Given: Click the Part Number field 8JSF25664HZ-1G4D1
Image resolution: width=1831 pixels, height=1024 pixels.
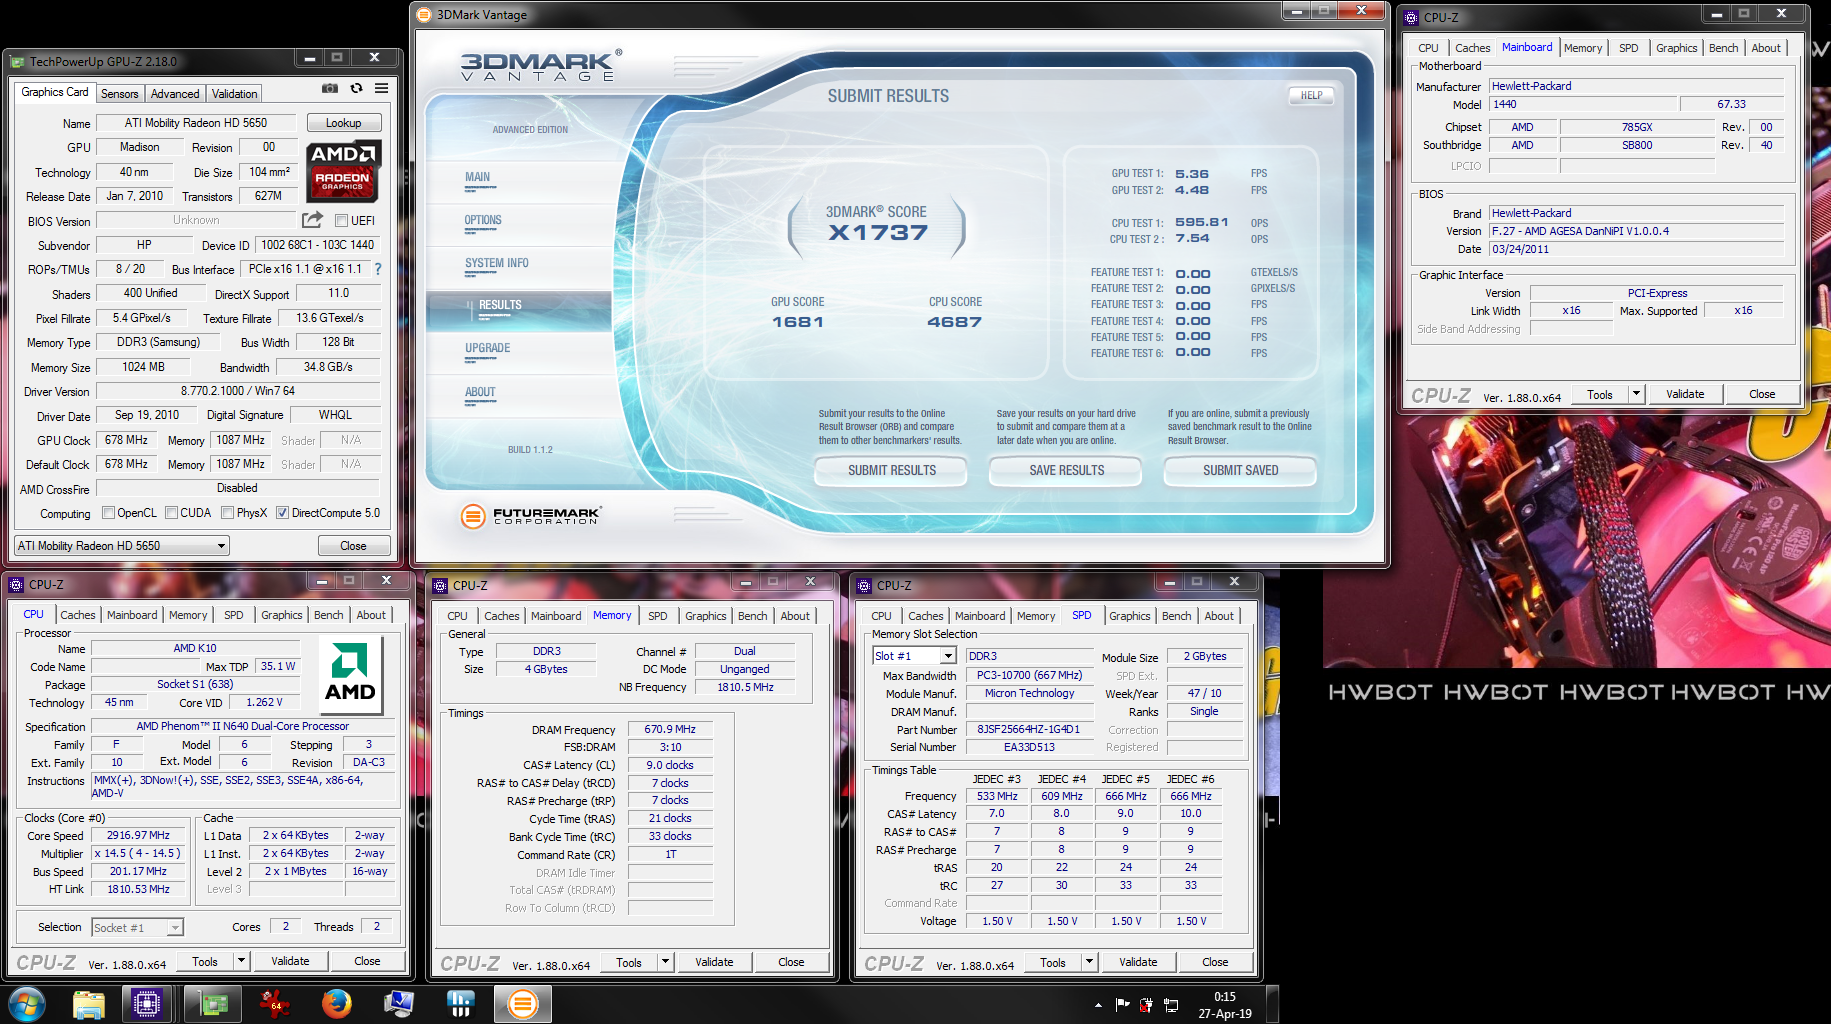Looking at the screenshot, I should (x=1029, y=729).
